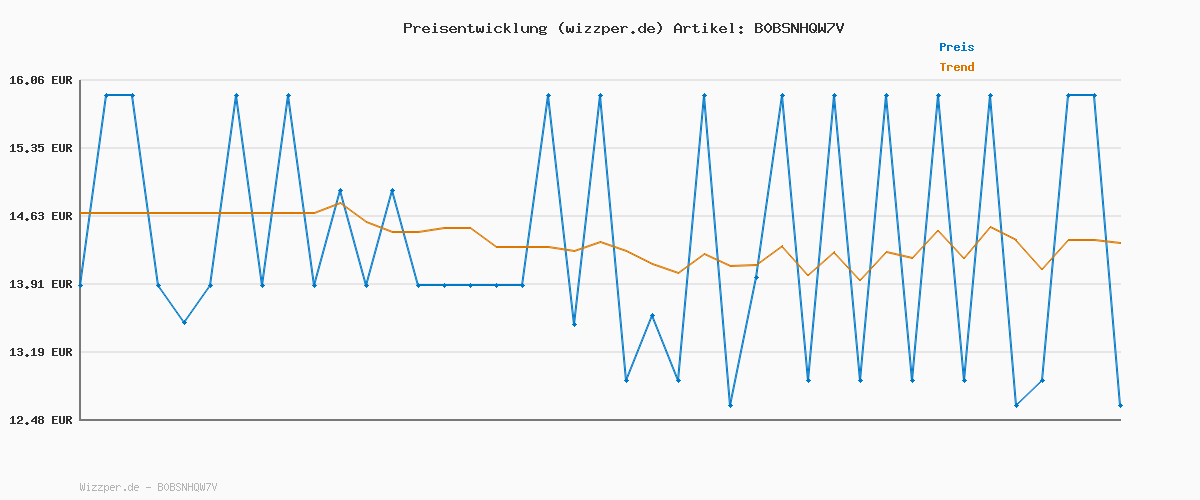
Task: Click the 'Trend' legend label
Action: click(x=956, y=67)
